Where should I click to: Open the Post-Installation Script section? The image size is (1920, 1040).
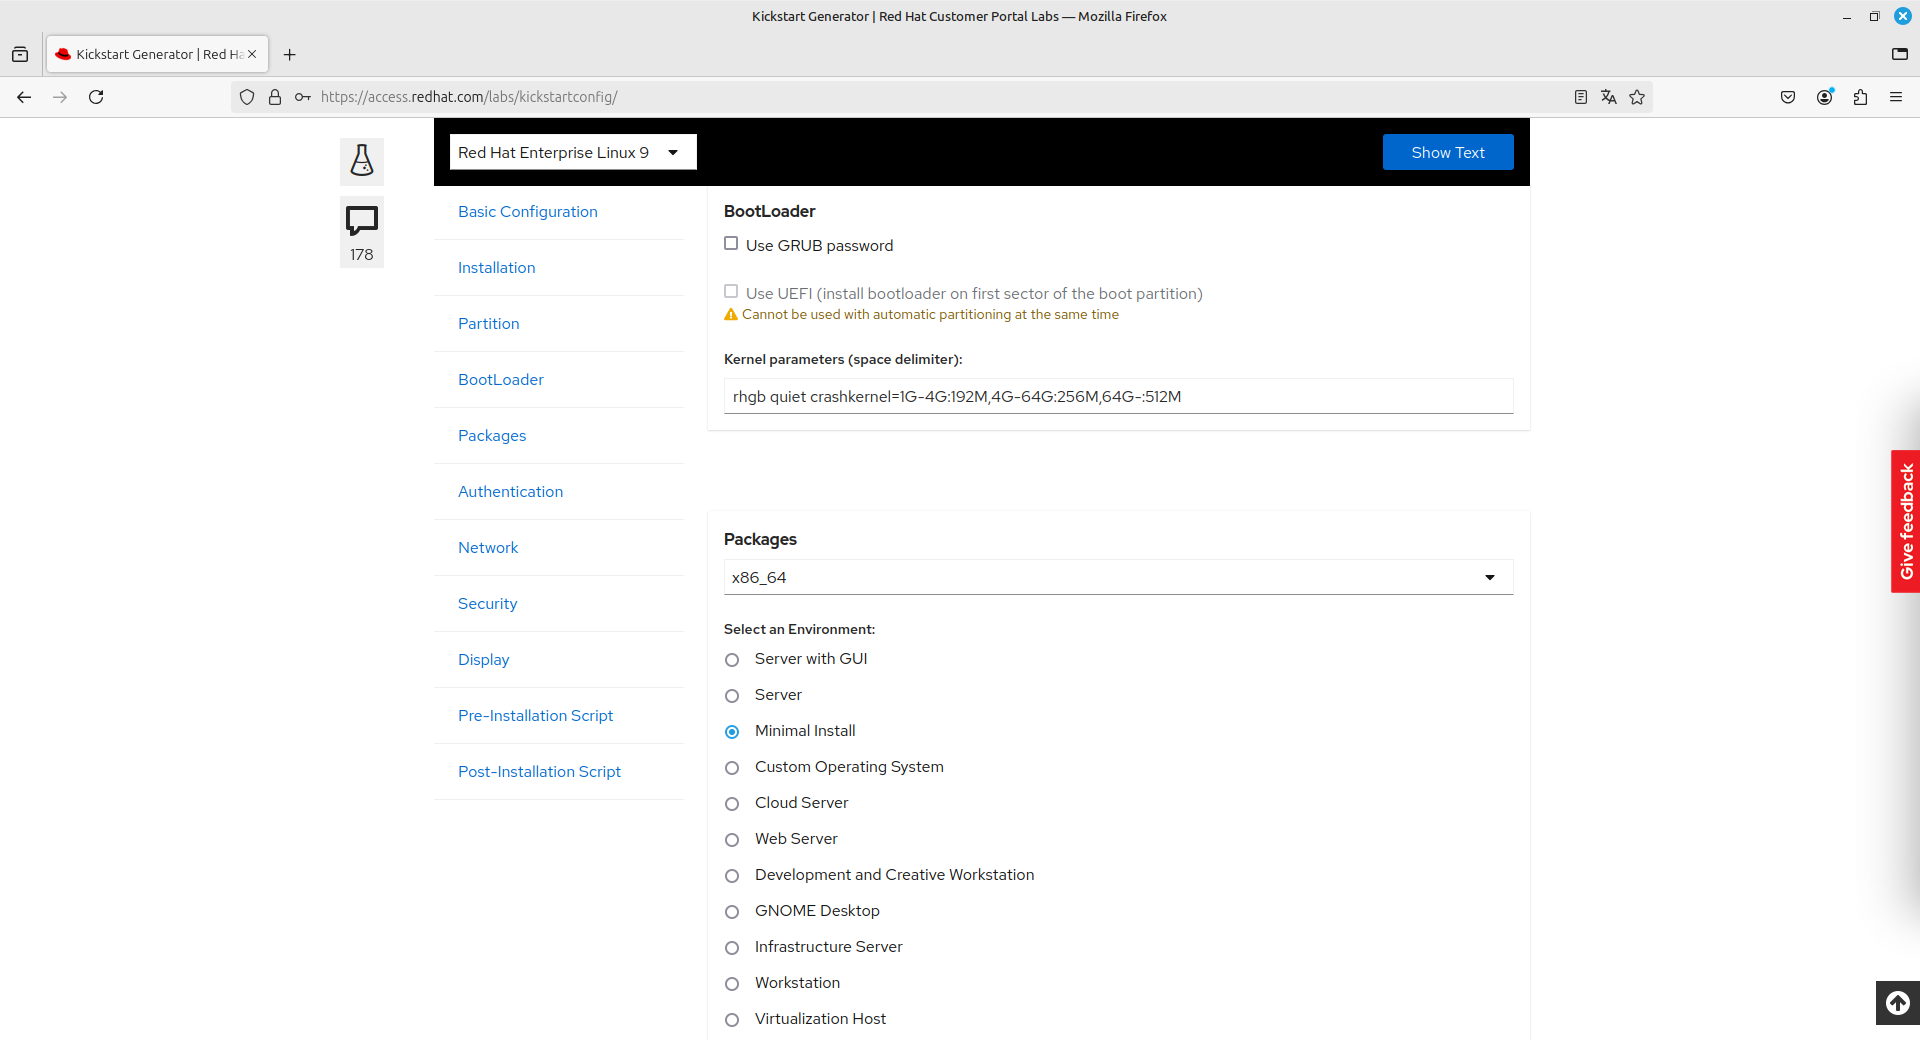540,772
